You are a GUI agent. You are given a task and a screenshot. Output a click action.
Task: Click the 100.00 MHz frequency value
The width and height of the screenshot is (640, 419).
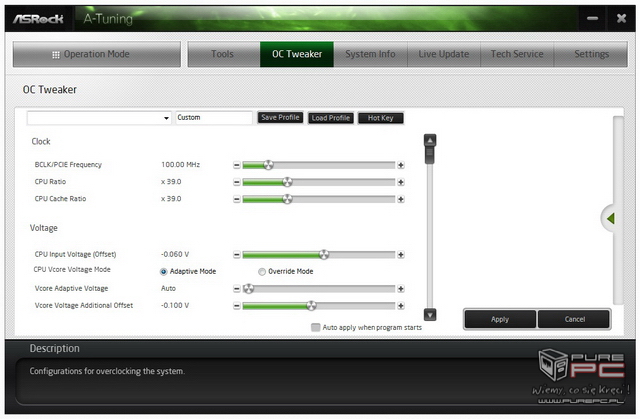tap(180, 165)
